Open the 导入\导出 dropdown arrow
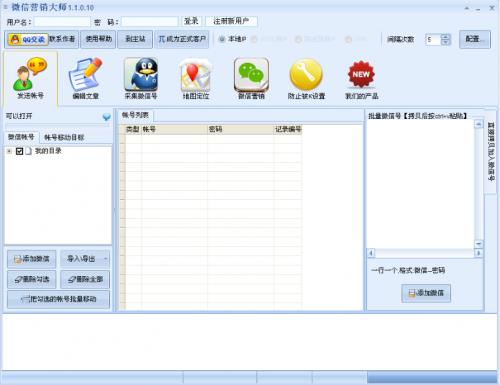500x385 pixels. (105, 259)
